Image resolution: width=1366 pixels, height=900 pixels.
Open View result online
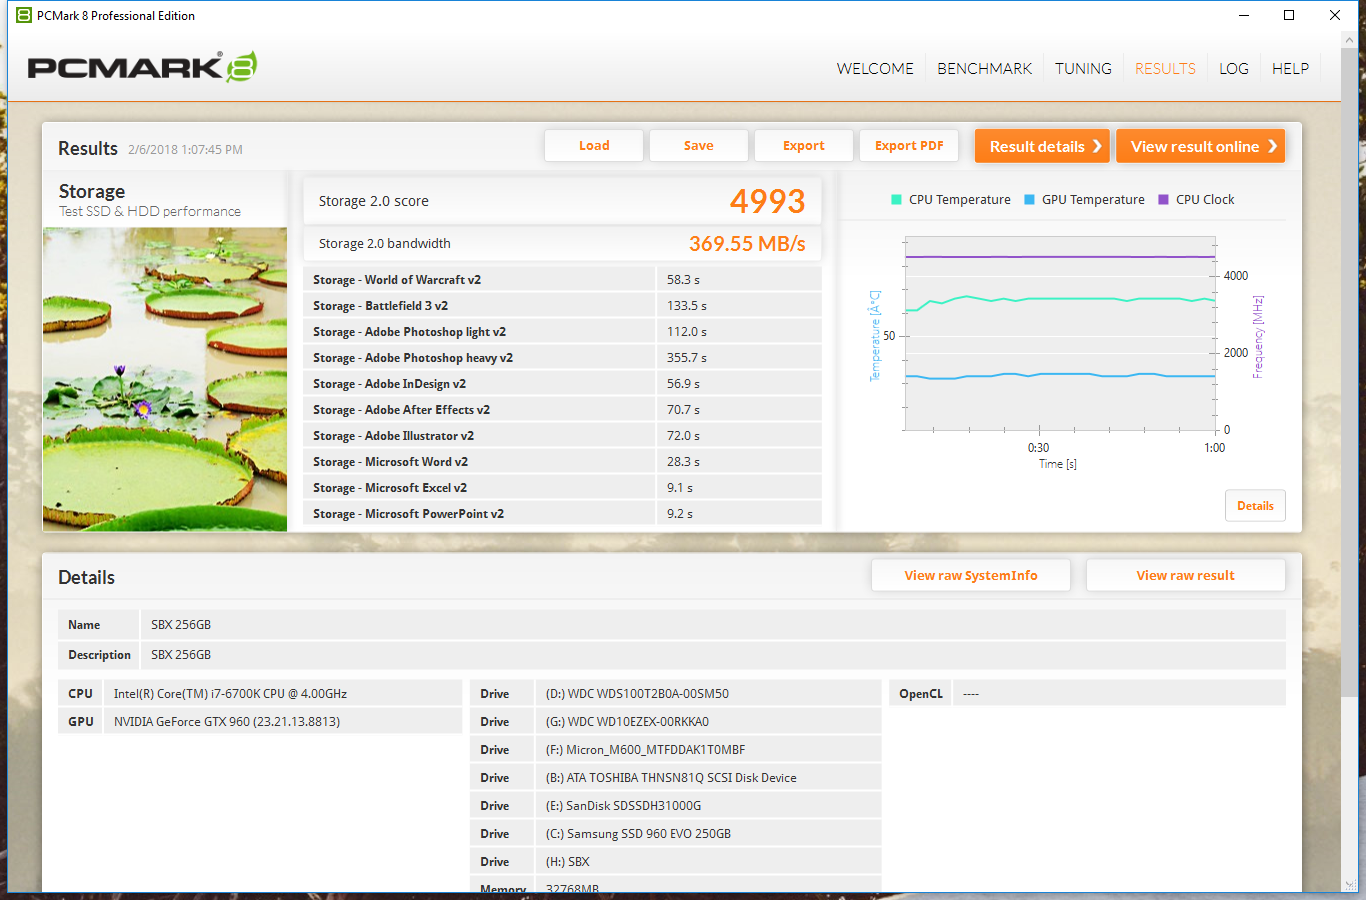1199,146
